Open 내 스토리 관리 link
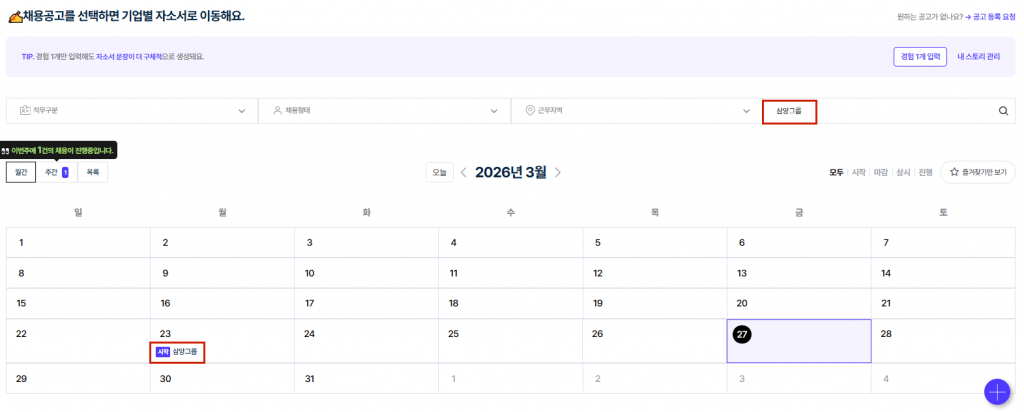1024x412 pixels. 978,57
